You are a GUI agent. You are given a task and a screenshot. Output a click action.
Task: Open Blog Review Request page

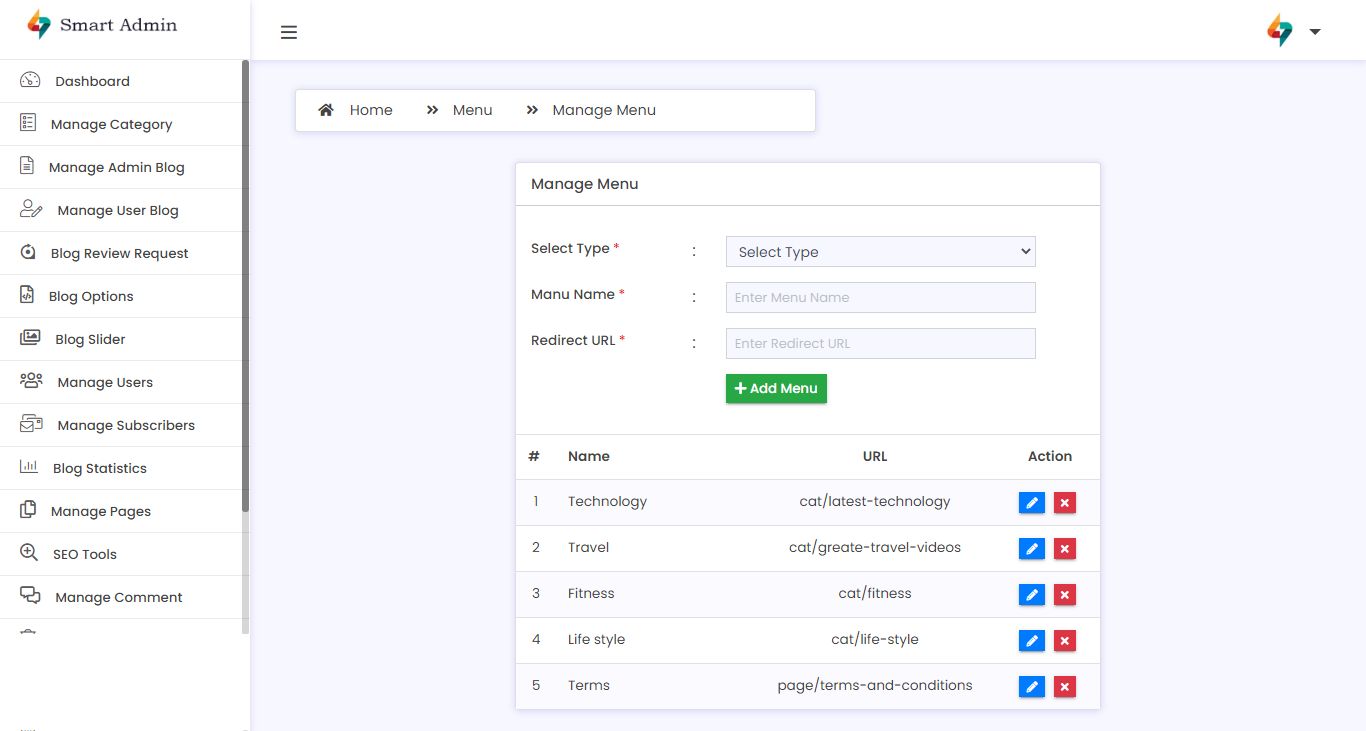121,253
